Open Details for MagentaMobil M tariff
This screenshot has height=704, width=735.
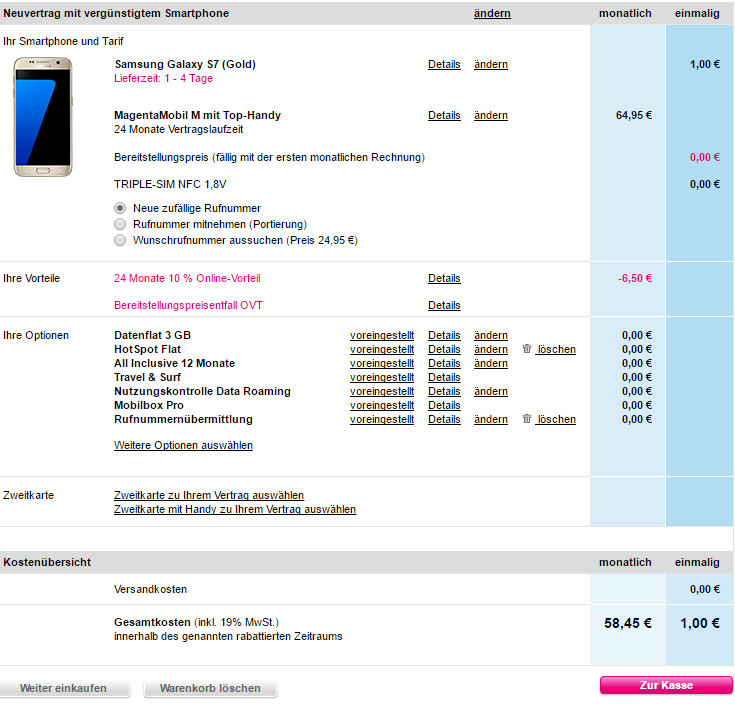pyautogui.click(x=444, y=115)
